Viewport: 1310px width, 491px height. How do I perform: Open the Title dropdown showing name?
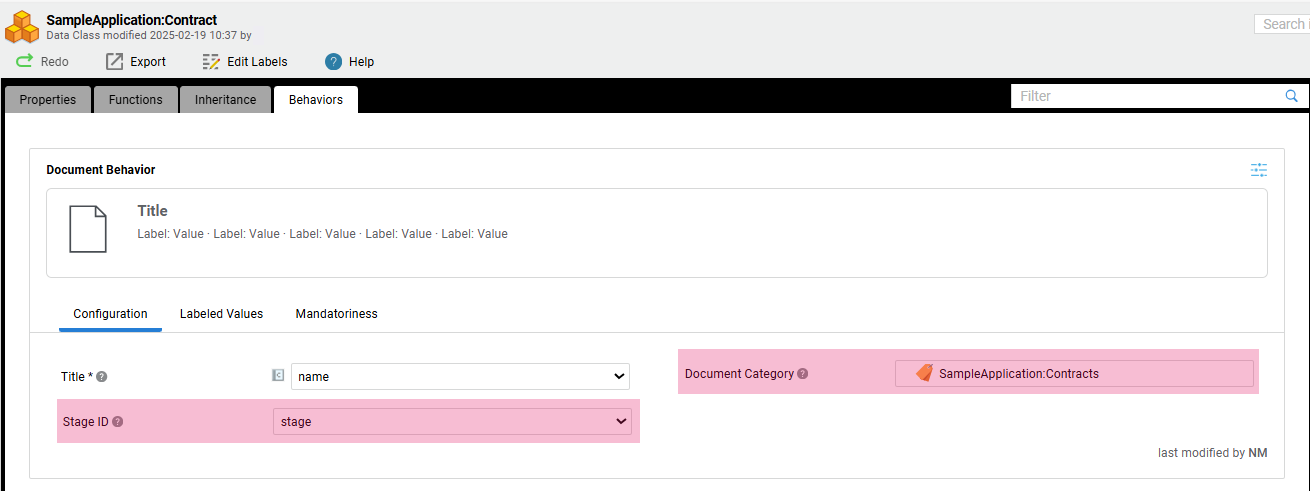coord(460,377)
